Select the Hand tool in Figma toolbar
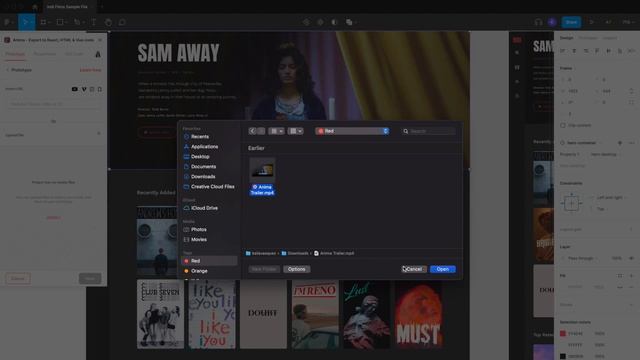Viewport: 640px width, 360px height. point(108,22)
